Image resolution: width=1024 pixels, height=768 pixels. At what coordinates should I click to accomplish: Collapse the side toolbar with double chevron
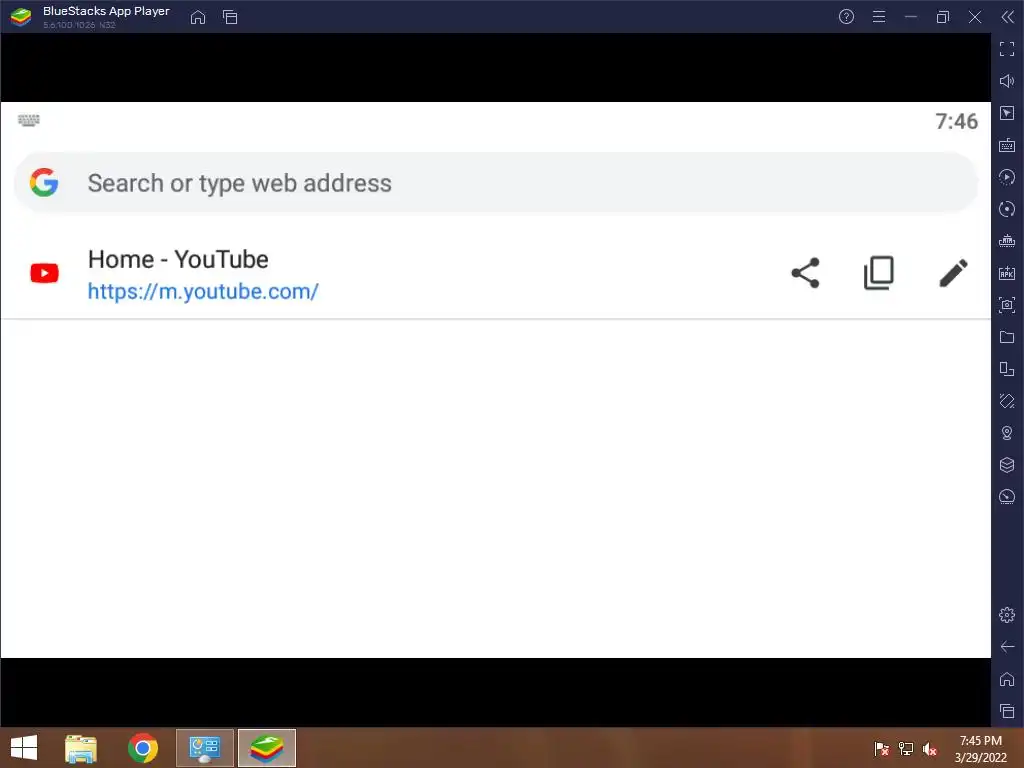[x=1008, y=17]
